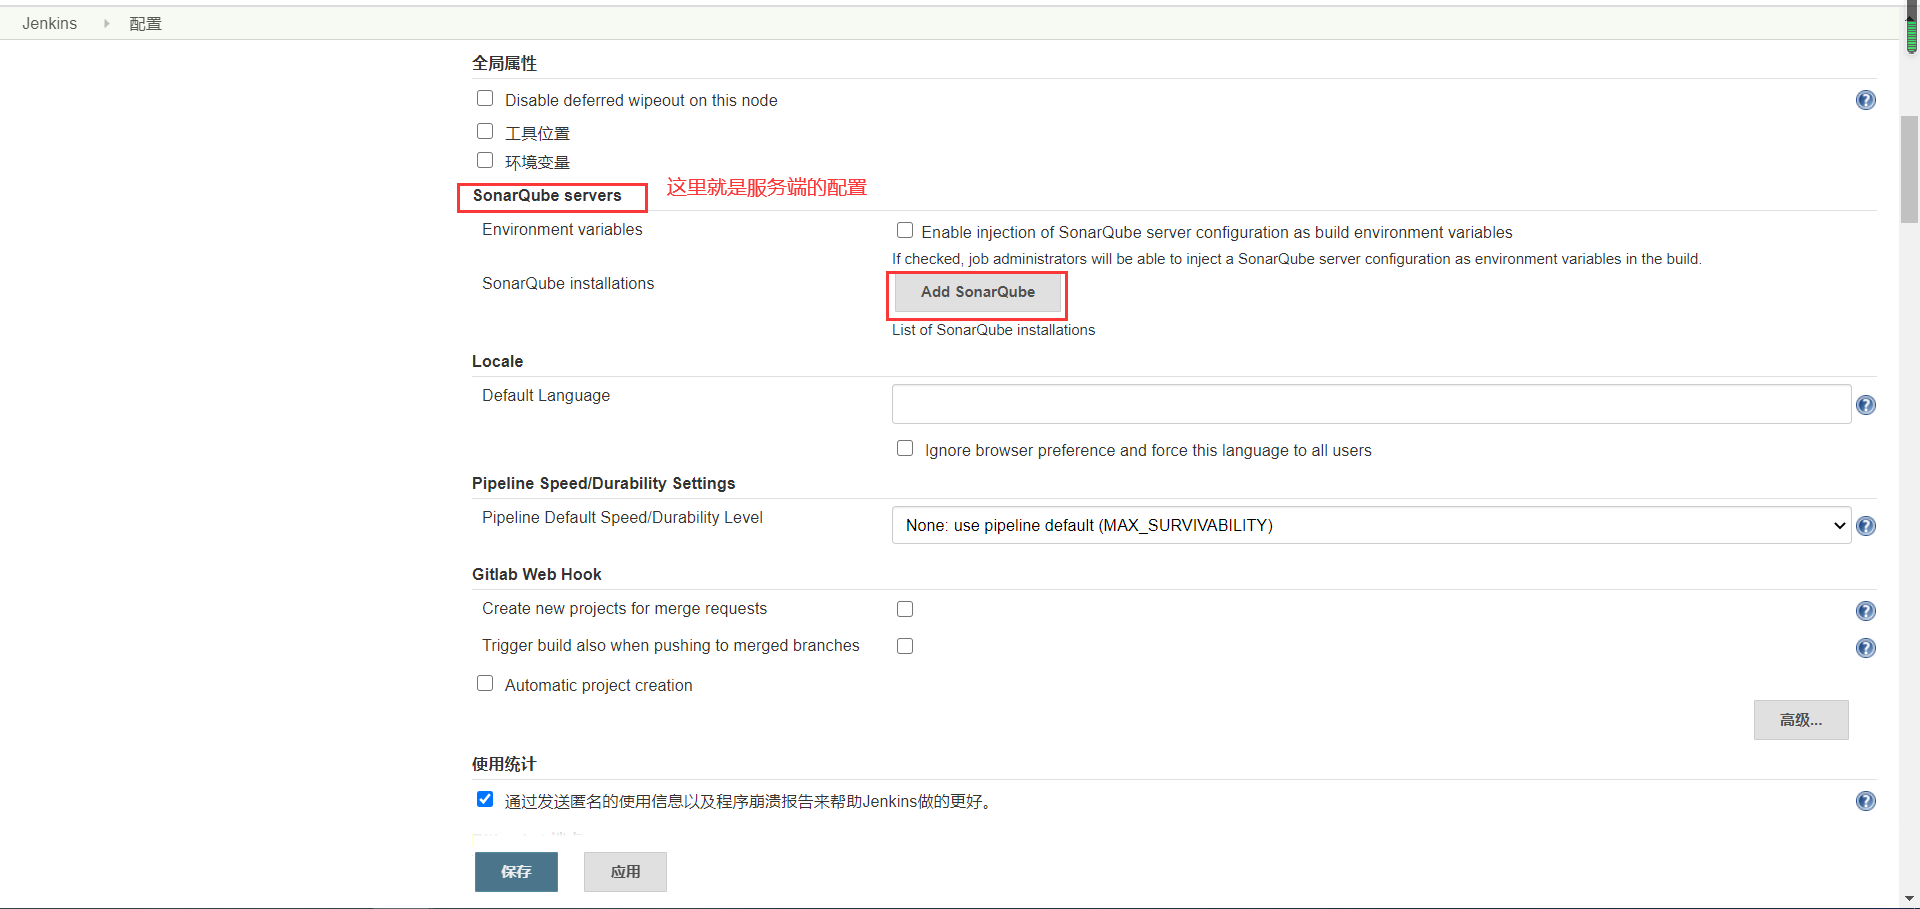Click the breadcrumb arrow after Jenkins
The width and height of the screenshot is (1920, 909).
point(106,23)
